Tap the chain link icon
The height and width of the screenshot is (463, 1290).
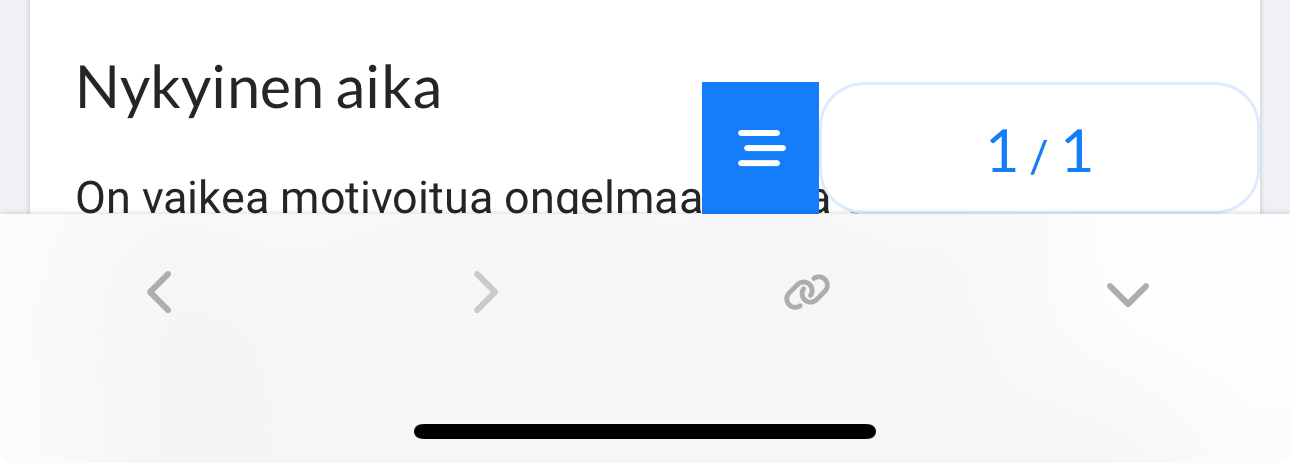pos(807,292)
